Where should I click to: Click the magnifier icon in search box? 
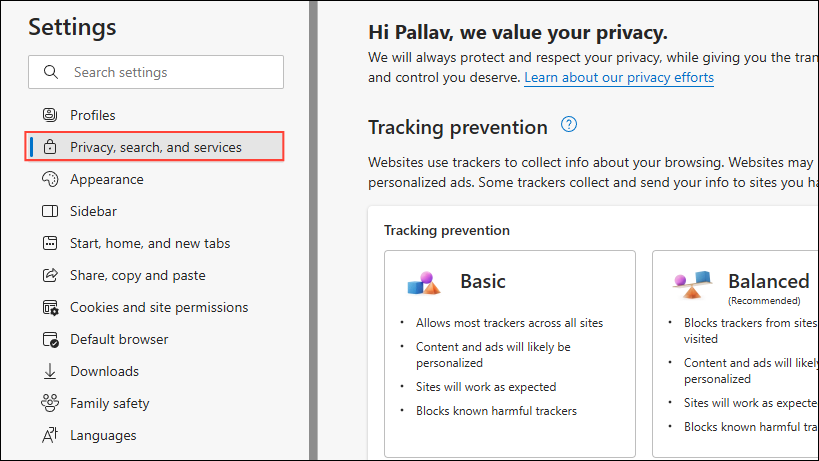(x=50, y=72)
